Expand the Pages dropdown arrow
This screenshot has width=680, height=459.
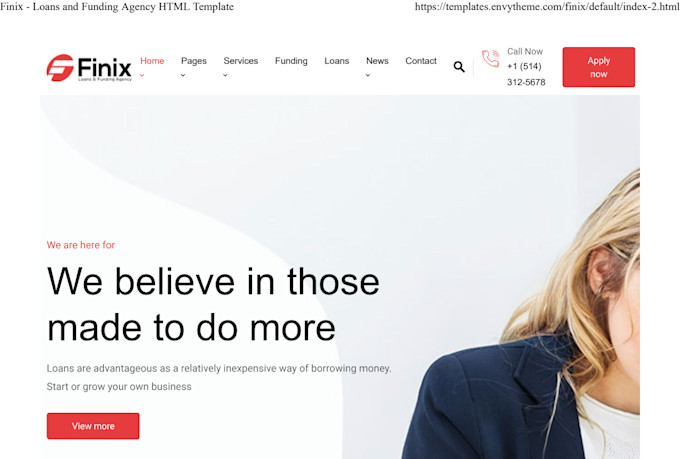coord(183,75)
